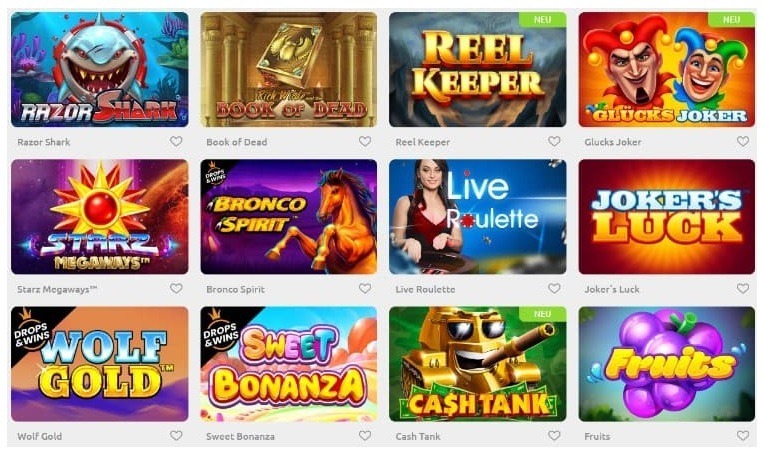This screenshot has width=762, height=455.
Task: Toggle favorite heart for Joker's Luck
Action: click(743, 289)
